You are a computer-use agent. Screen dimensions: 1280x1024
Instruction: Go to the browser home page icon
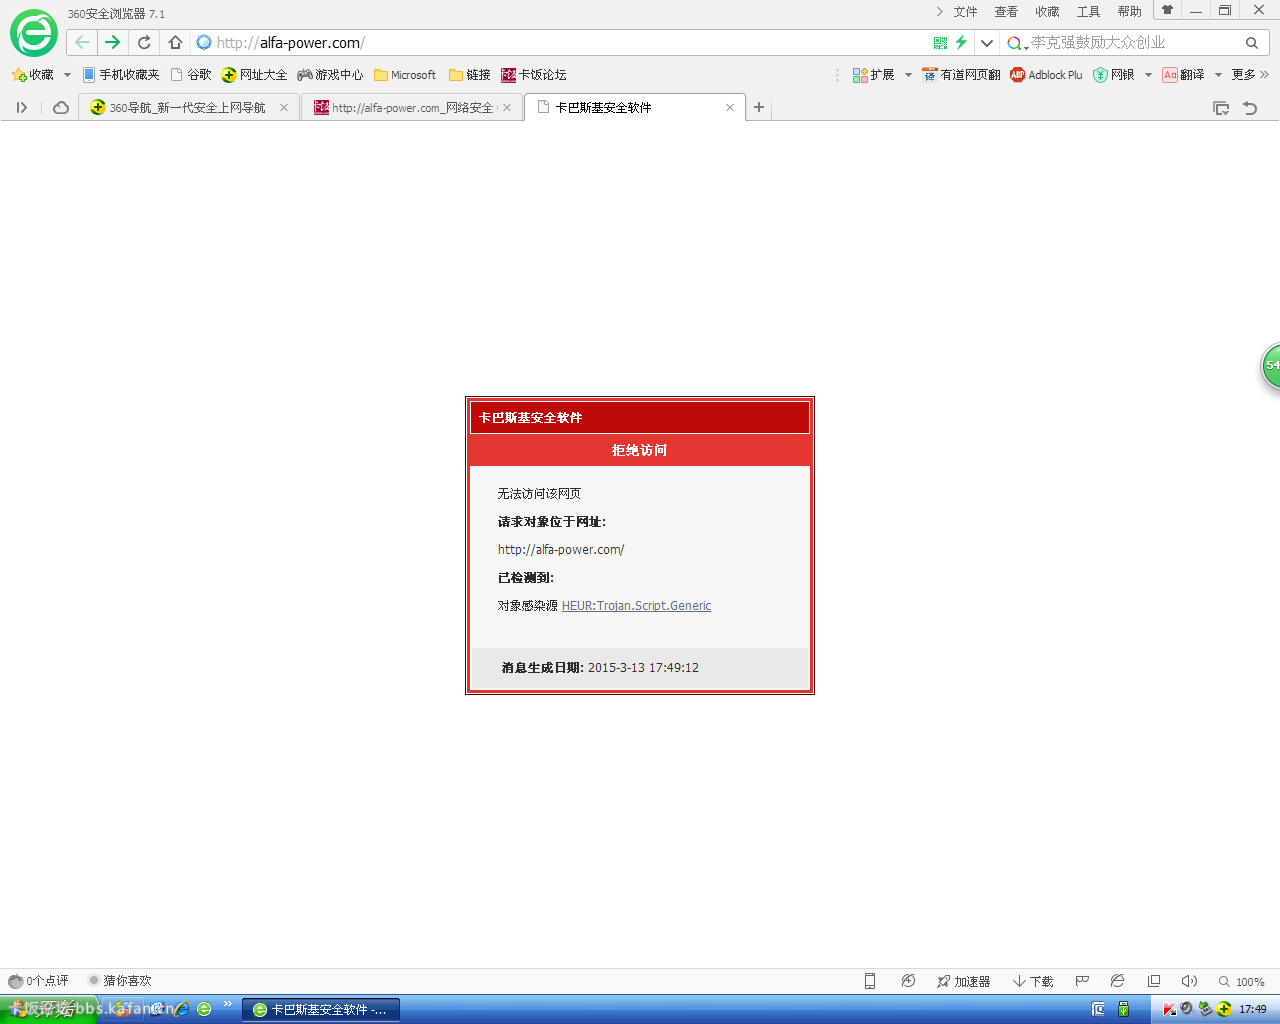175,42
